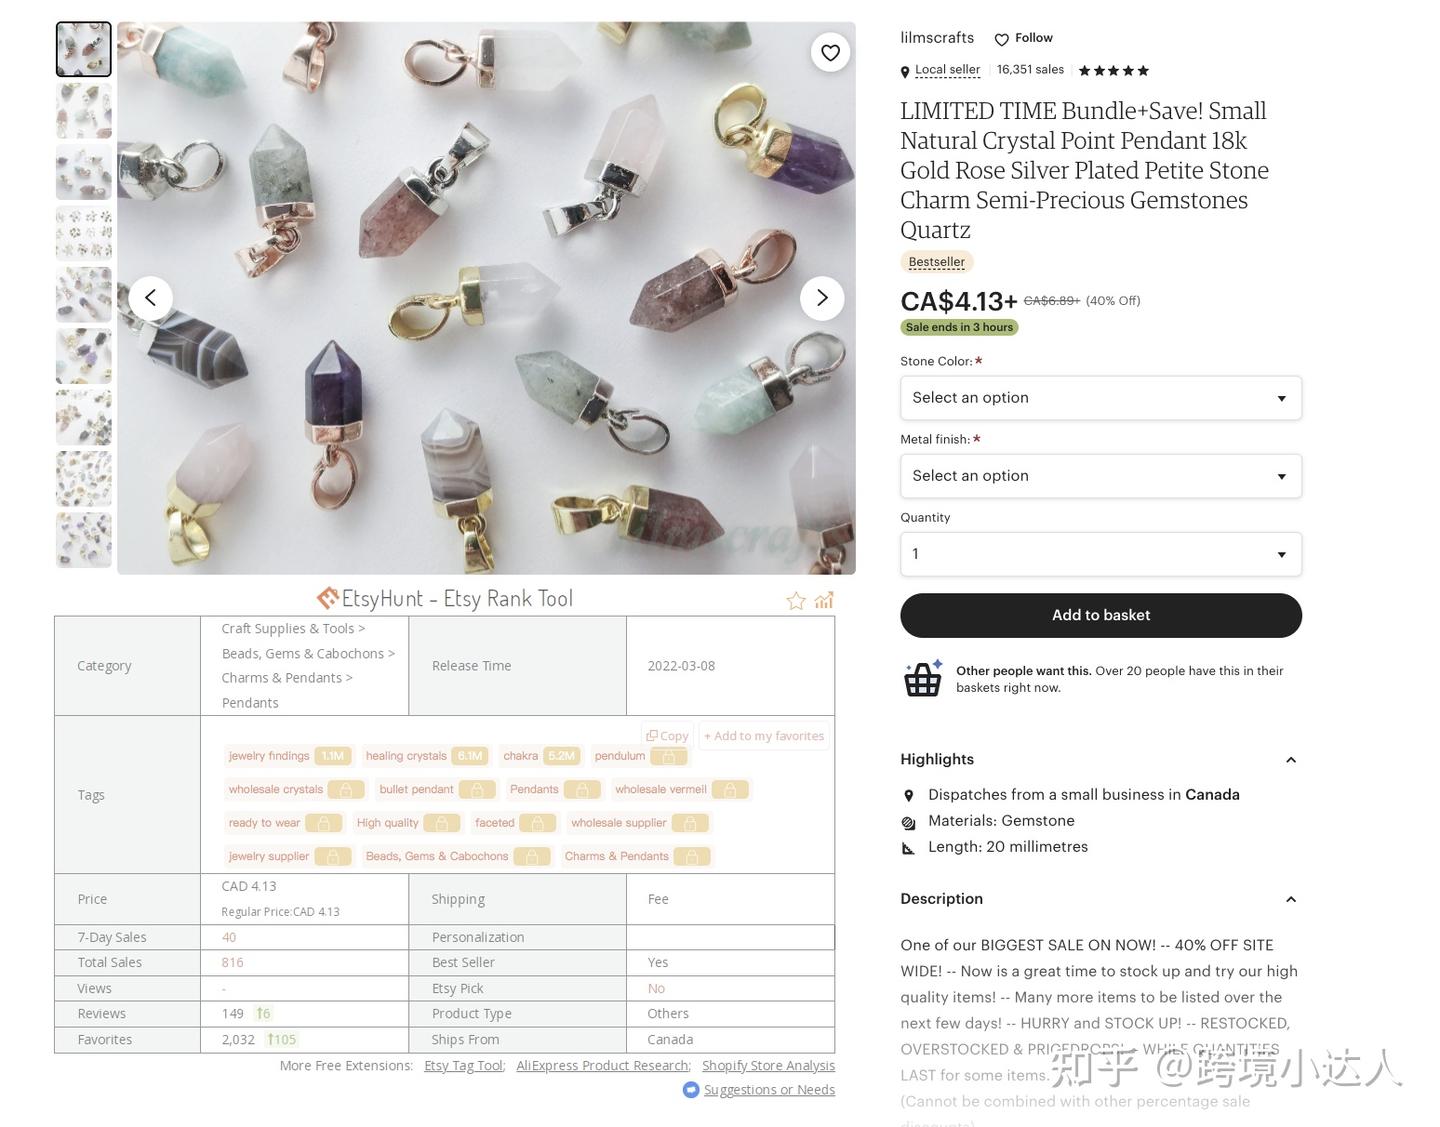The height and width of the screenshot is (1127, 1440).
Task: Toggle the heart favorite on the product photo
Action: (830, 52)
